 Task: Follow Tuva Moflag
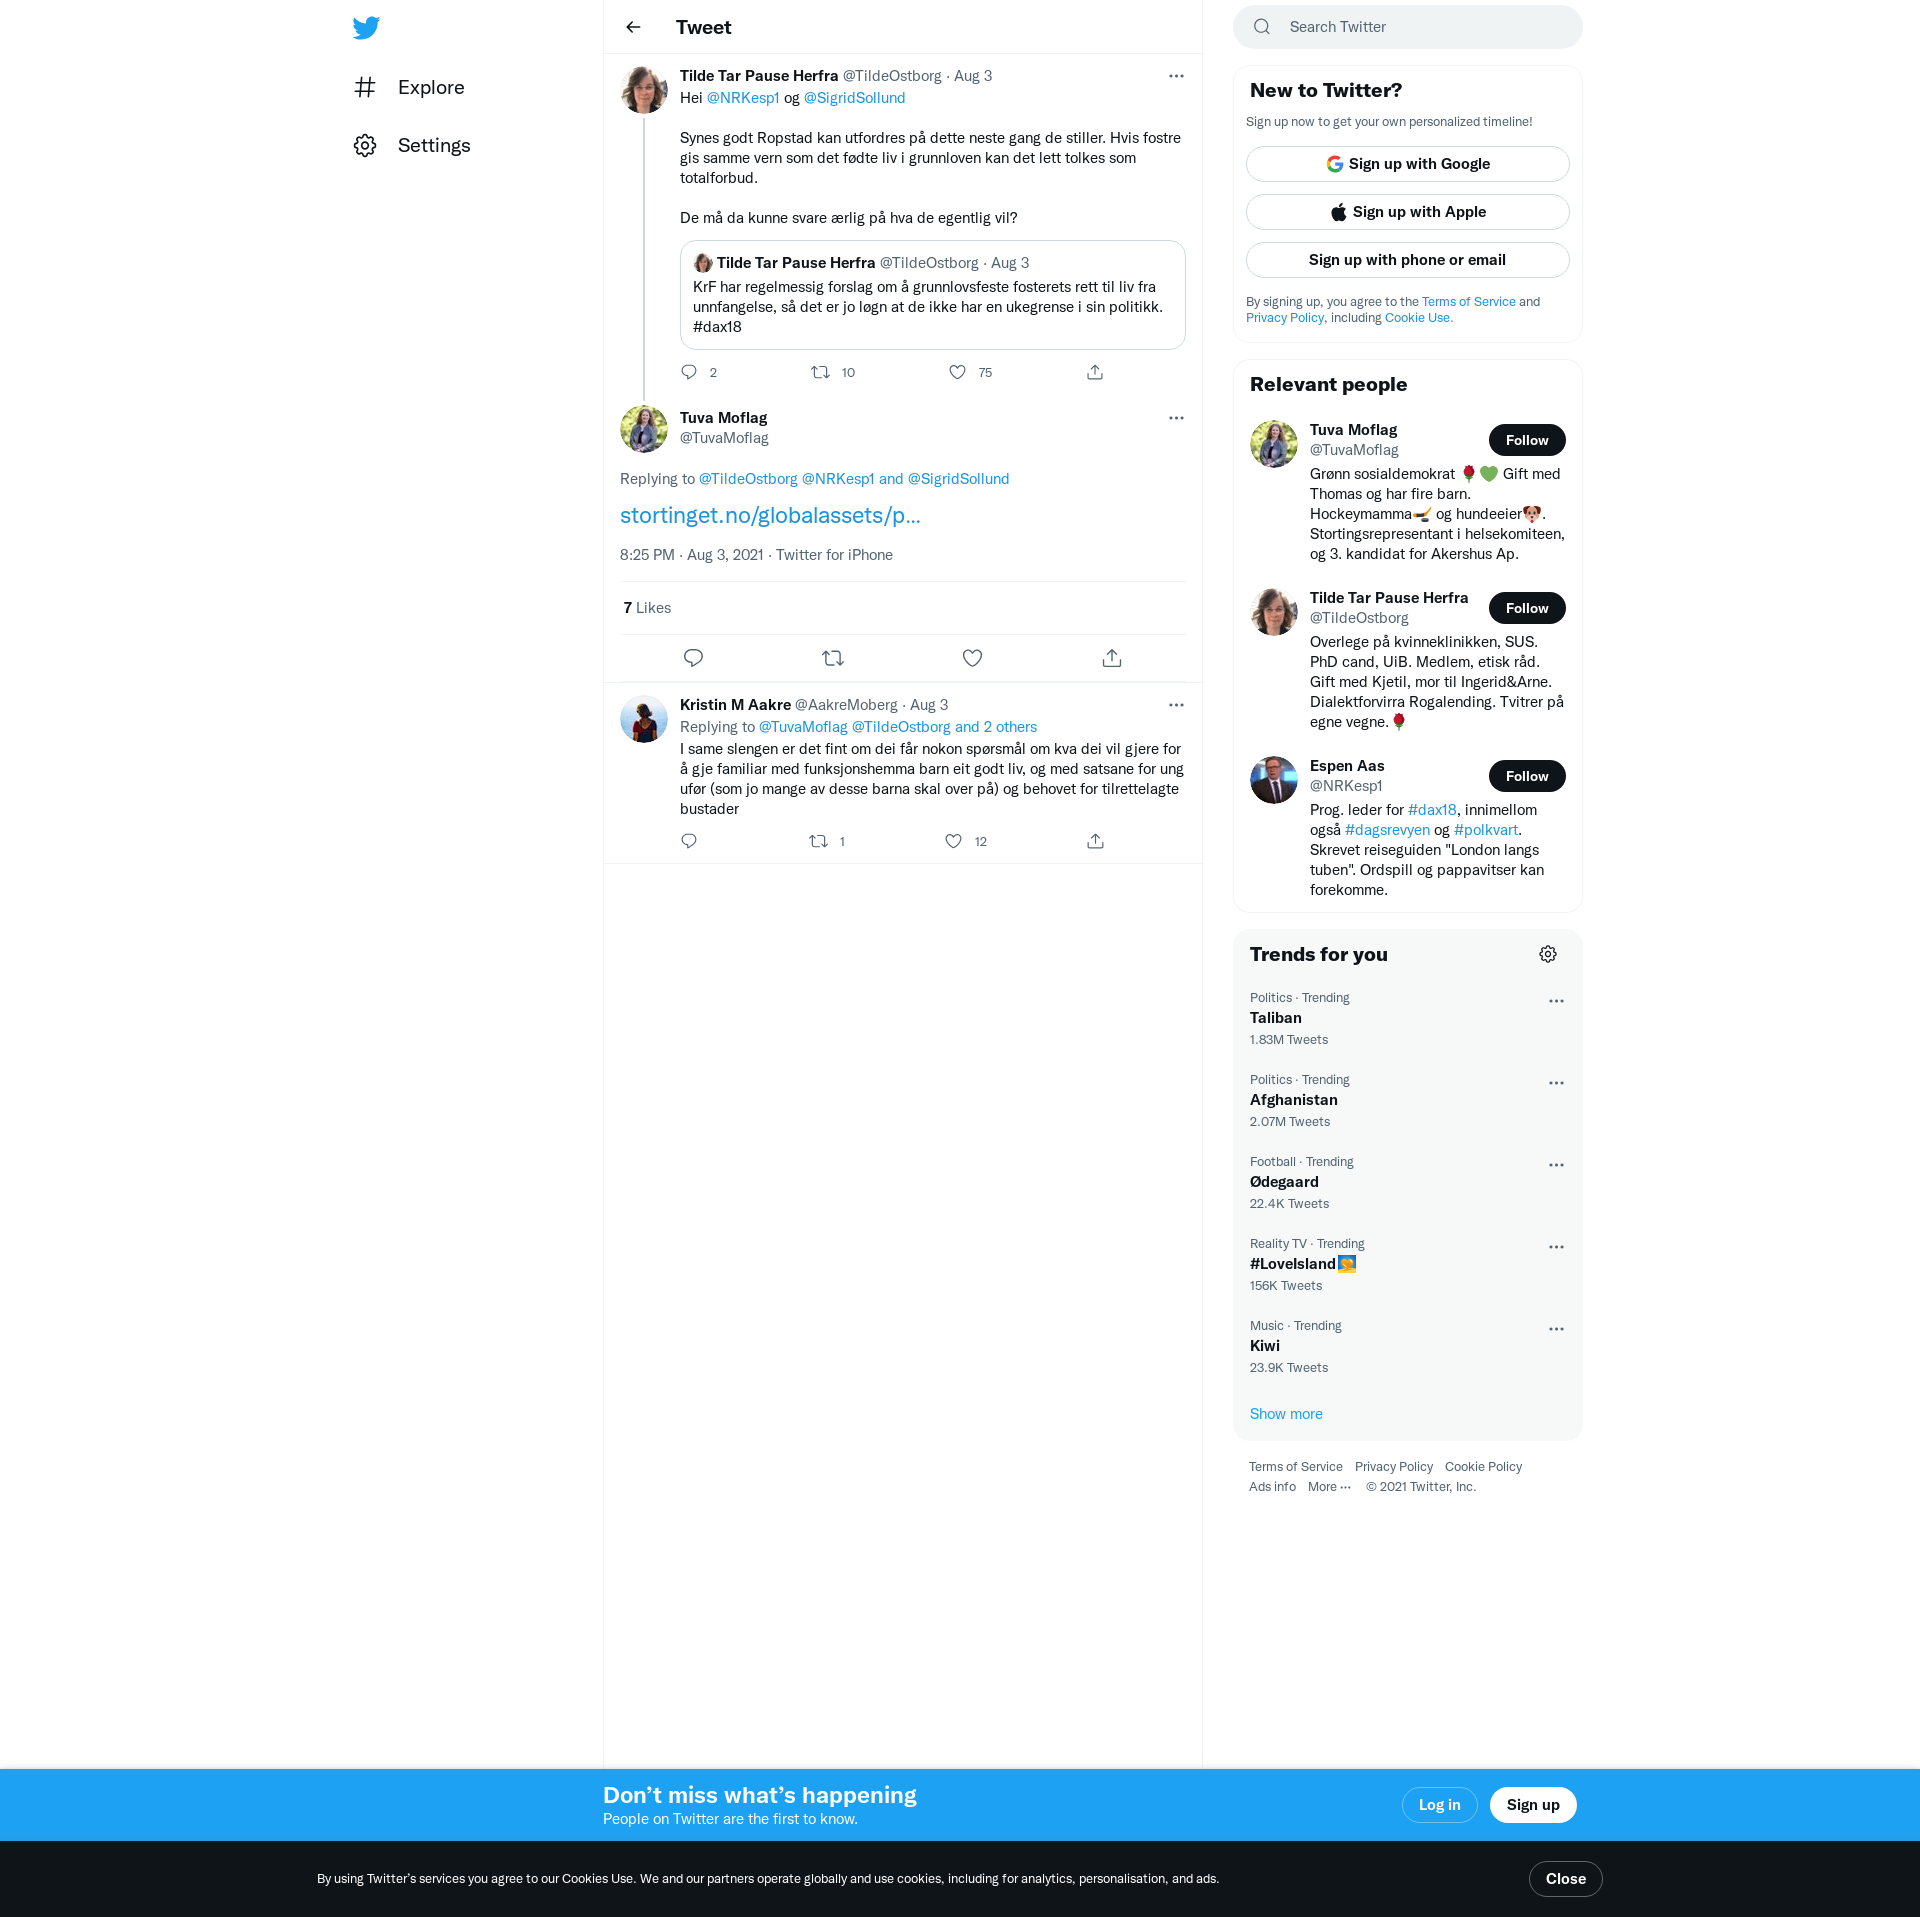1527,440
